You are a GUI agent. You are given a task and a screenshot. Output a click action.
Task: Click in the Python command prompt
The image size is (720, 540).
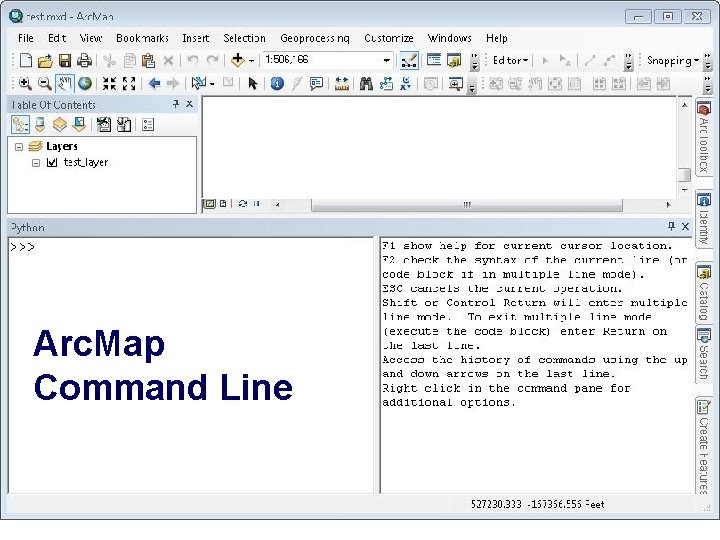[x=191, y=365]
